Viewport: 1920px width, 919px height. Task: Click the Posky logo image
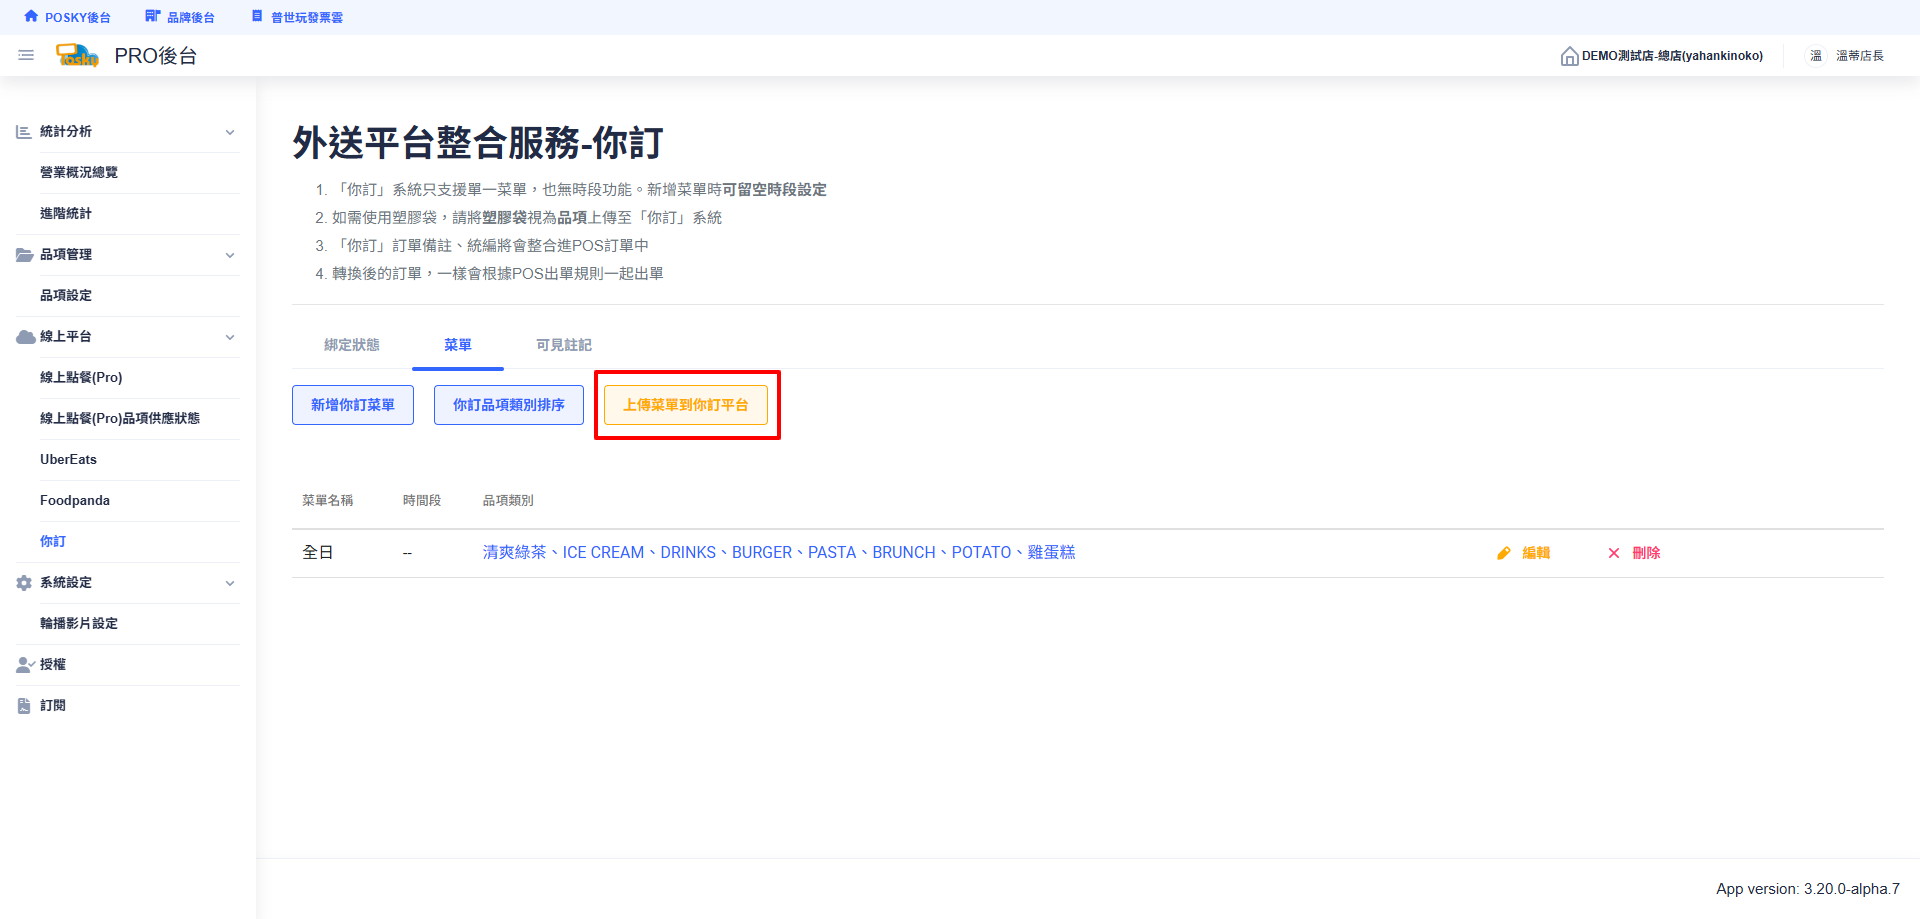(x=77, y=55)
